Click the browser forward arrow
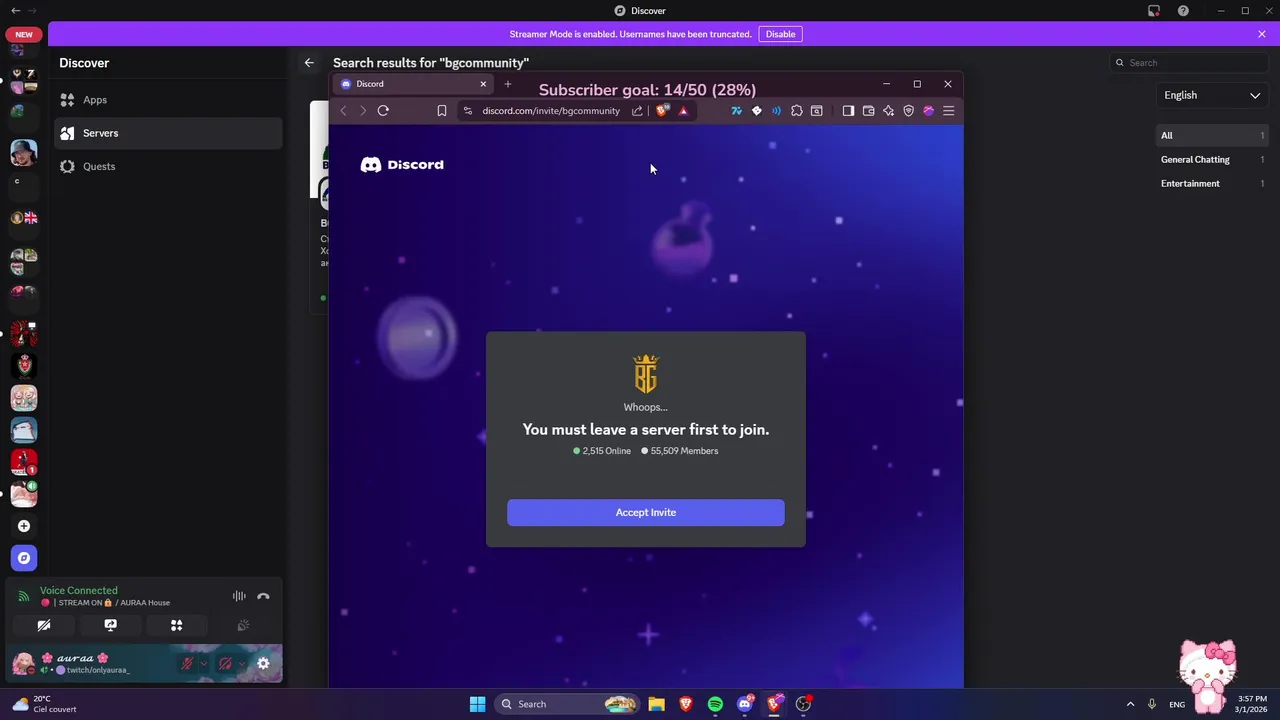Screen dimensions: 1280x720 [x=363, y=111]
